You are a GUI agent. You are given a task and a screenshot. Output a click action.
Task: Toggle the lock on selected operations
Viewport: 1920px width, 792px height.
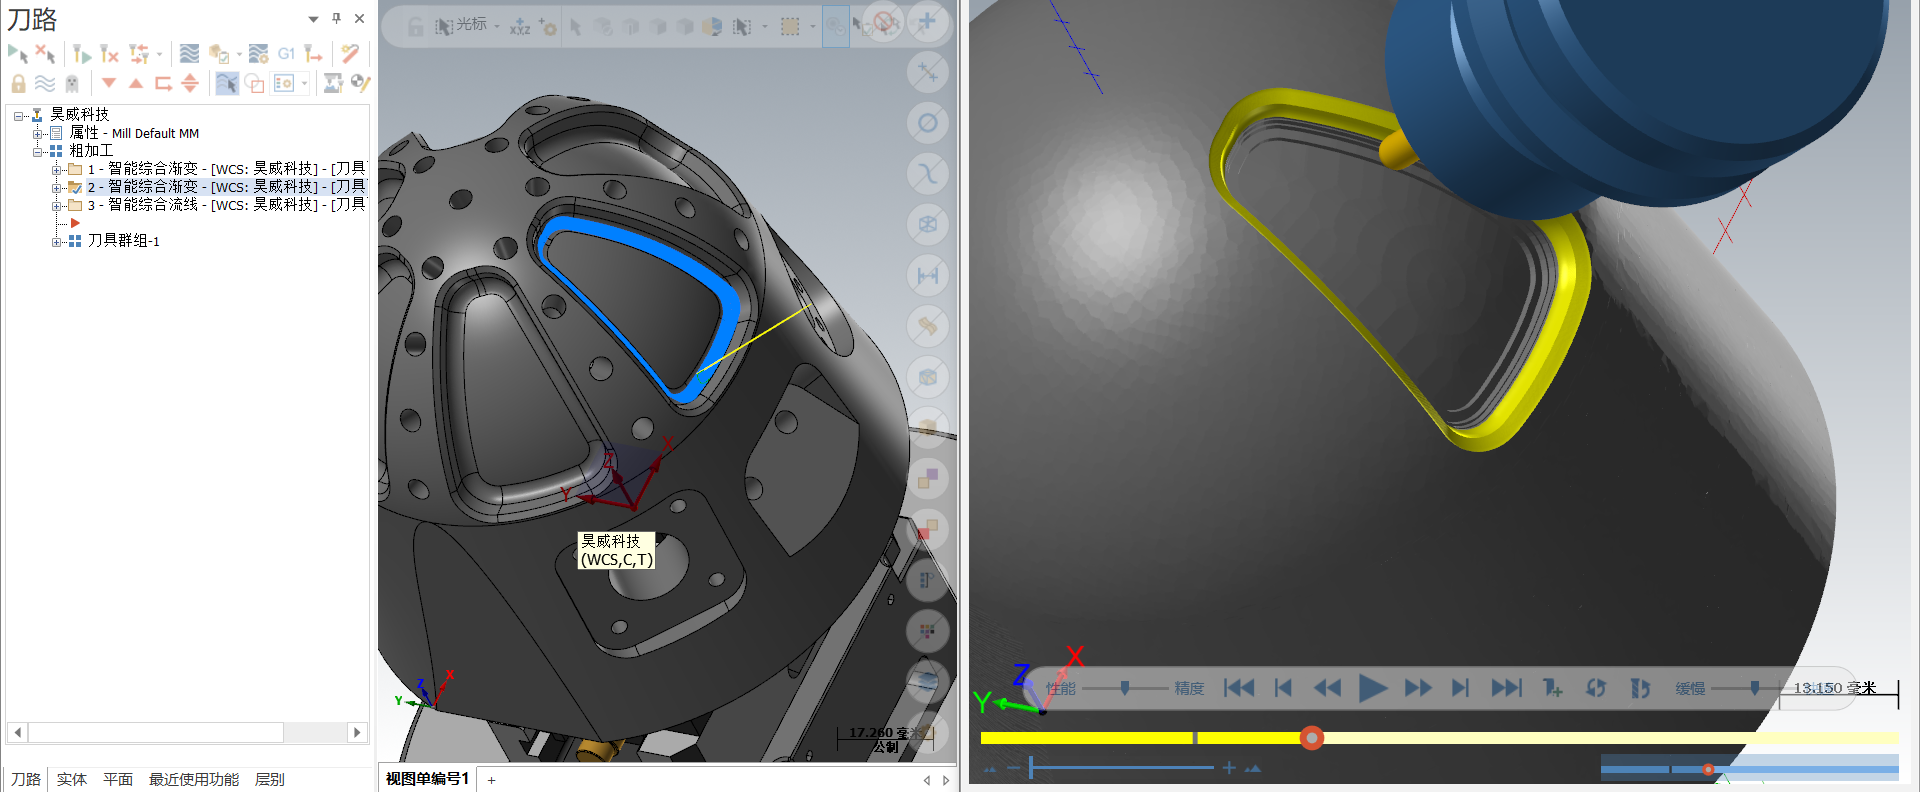18,84
